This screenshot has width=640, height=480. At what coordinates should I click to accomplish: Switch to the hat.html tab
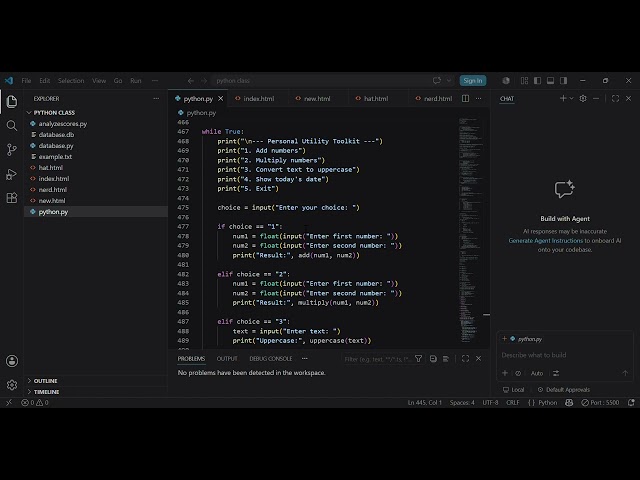click(376, 98)
